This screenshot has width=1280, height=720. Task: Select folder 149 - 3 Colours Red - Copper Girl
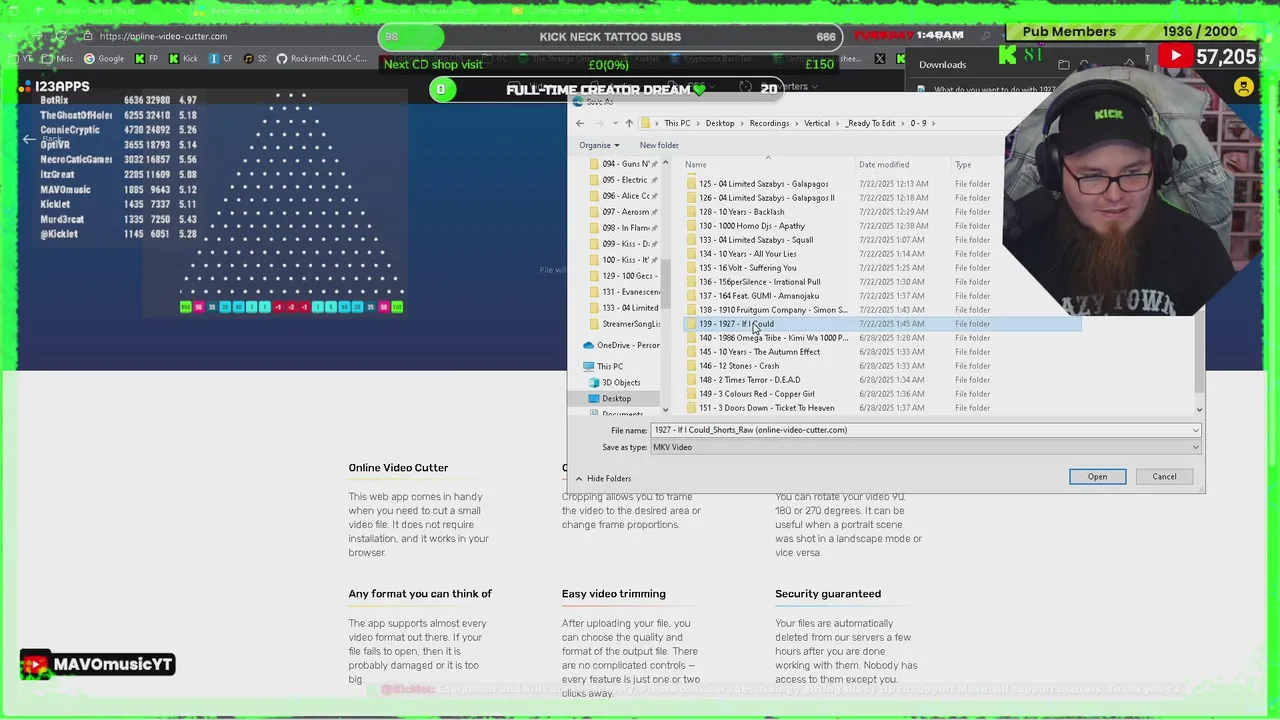756,394
